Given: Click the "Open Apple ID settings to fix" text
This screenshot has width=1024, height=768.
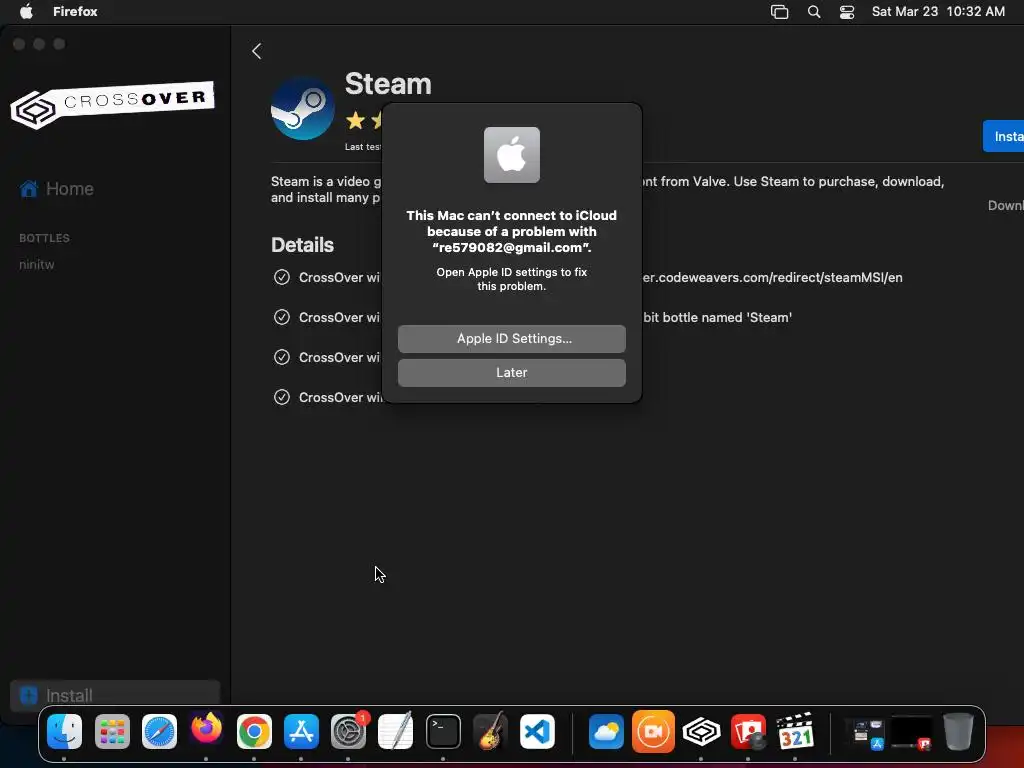Looking at the screenshot, I should coord(511,279).
